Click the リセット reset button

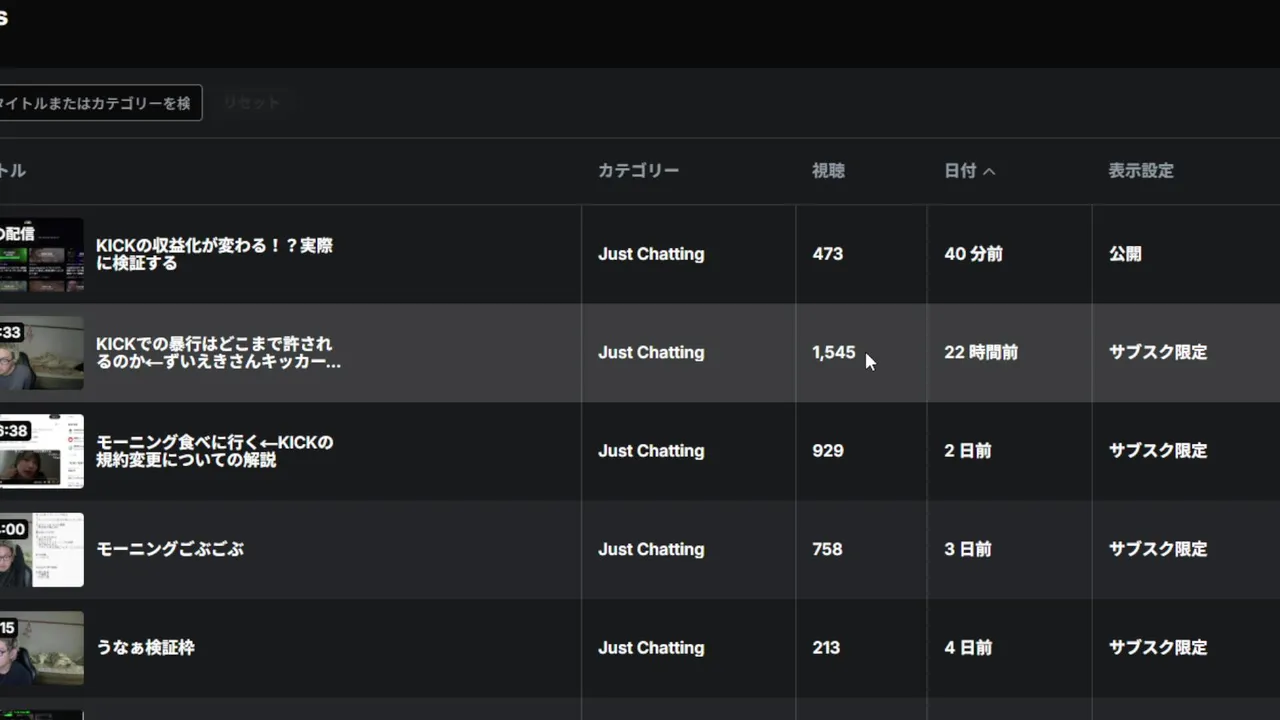click(251, 103)
